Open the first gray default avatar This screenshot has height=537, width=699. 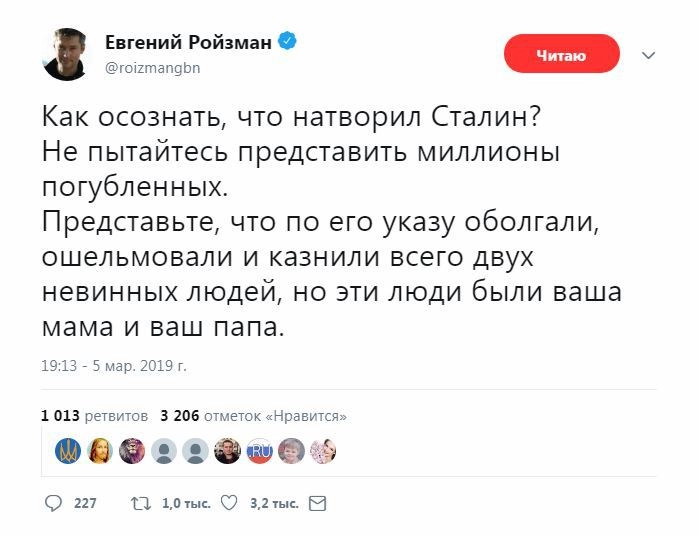coord(164,452)
